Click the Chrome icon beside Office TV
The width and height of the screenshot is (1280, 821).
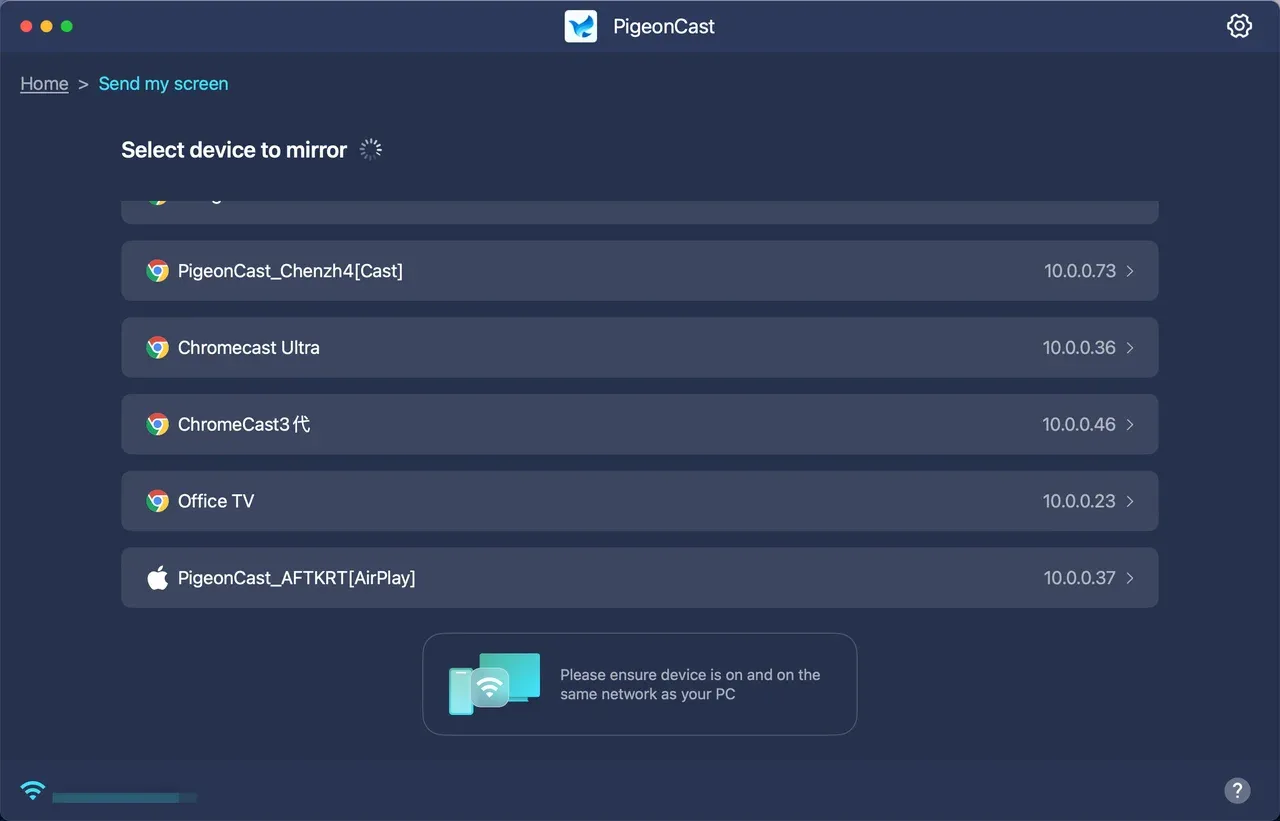(x=157, y=501)
